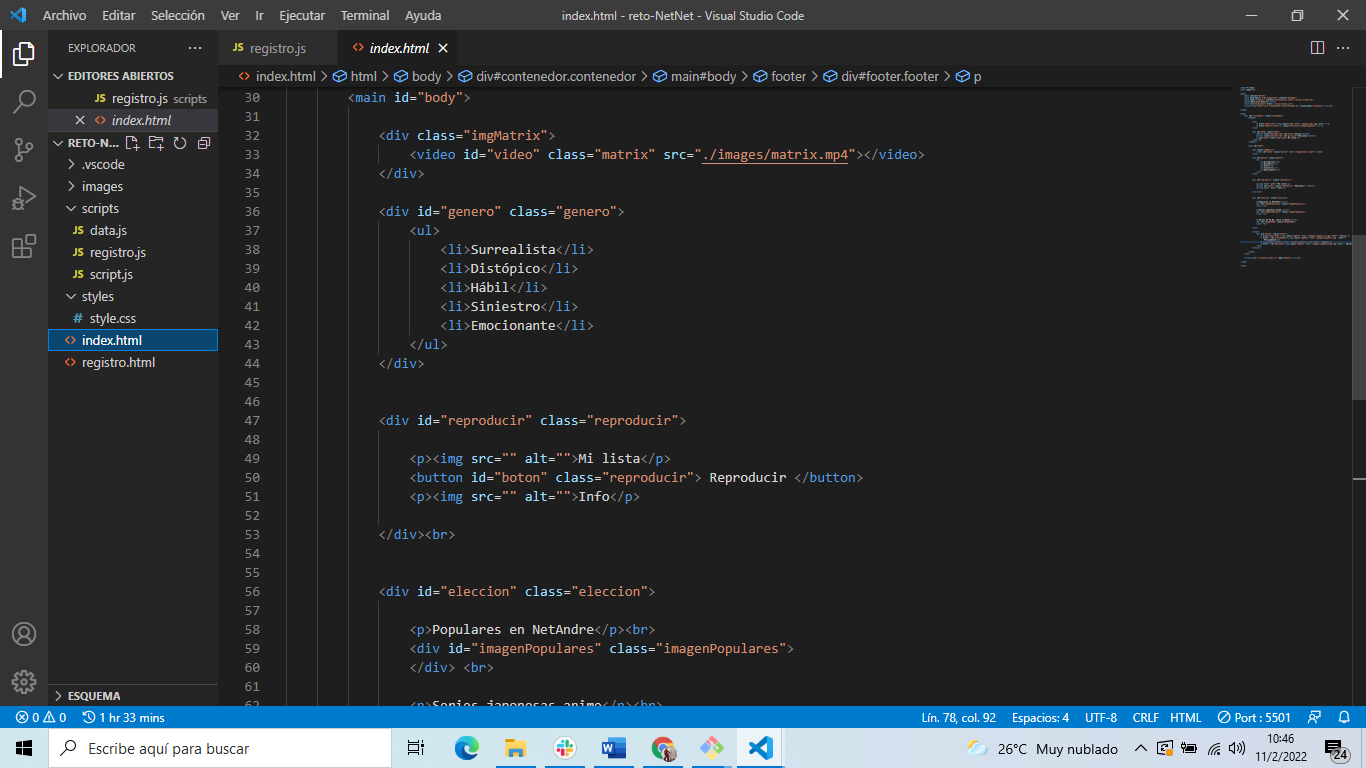This screenshot has width=1366, height=768.
Task: Click the Split Editor icon
Action: pyautogui.click(x=1317, y=48)
